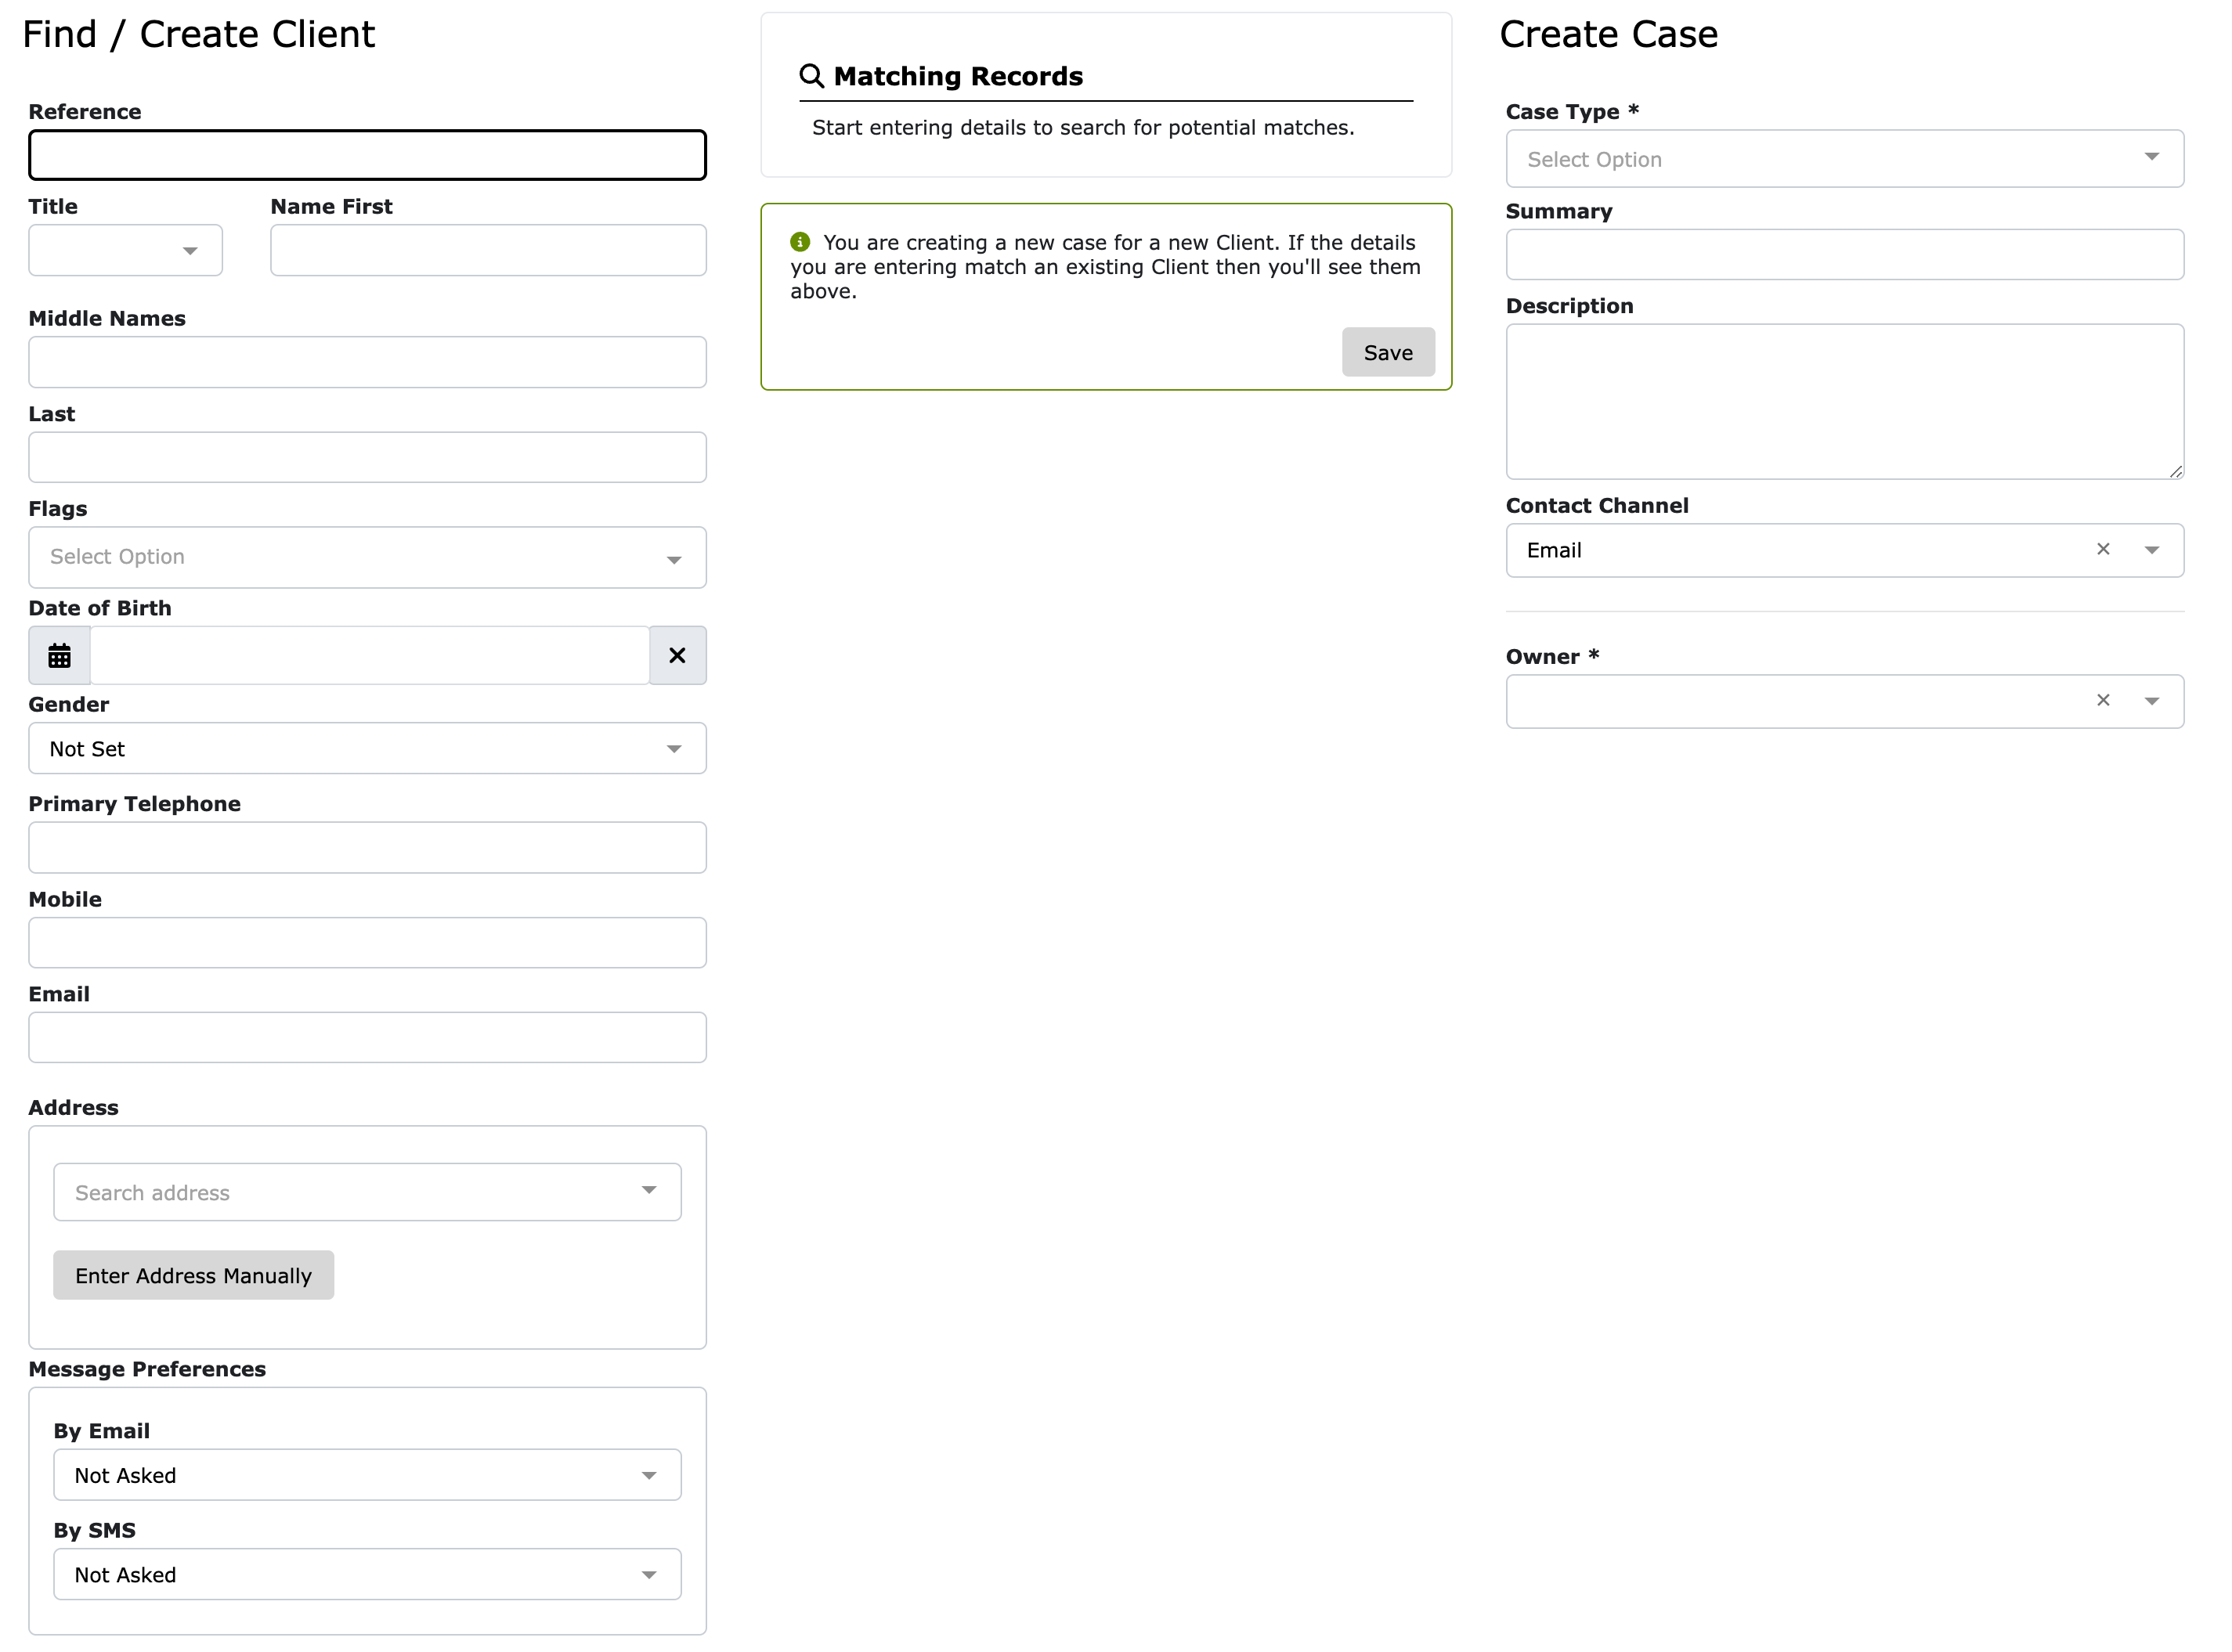Click the Last name input field
Viewport: 2232px width, 1652px height.
tap(368, 458)
